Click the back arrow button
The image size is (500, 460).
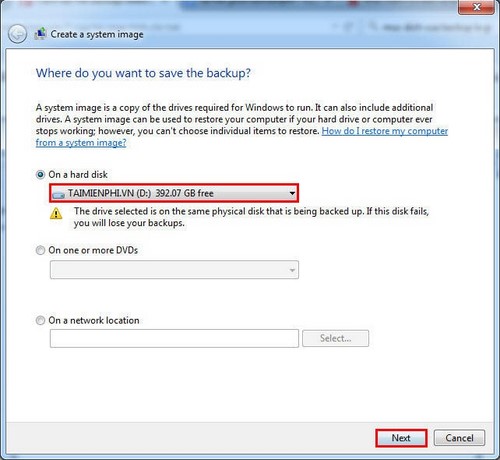17,34
